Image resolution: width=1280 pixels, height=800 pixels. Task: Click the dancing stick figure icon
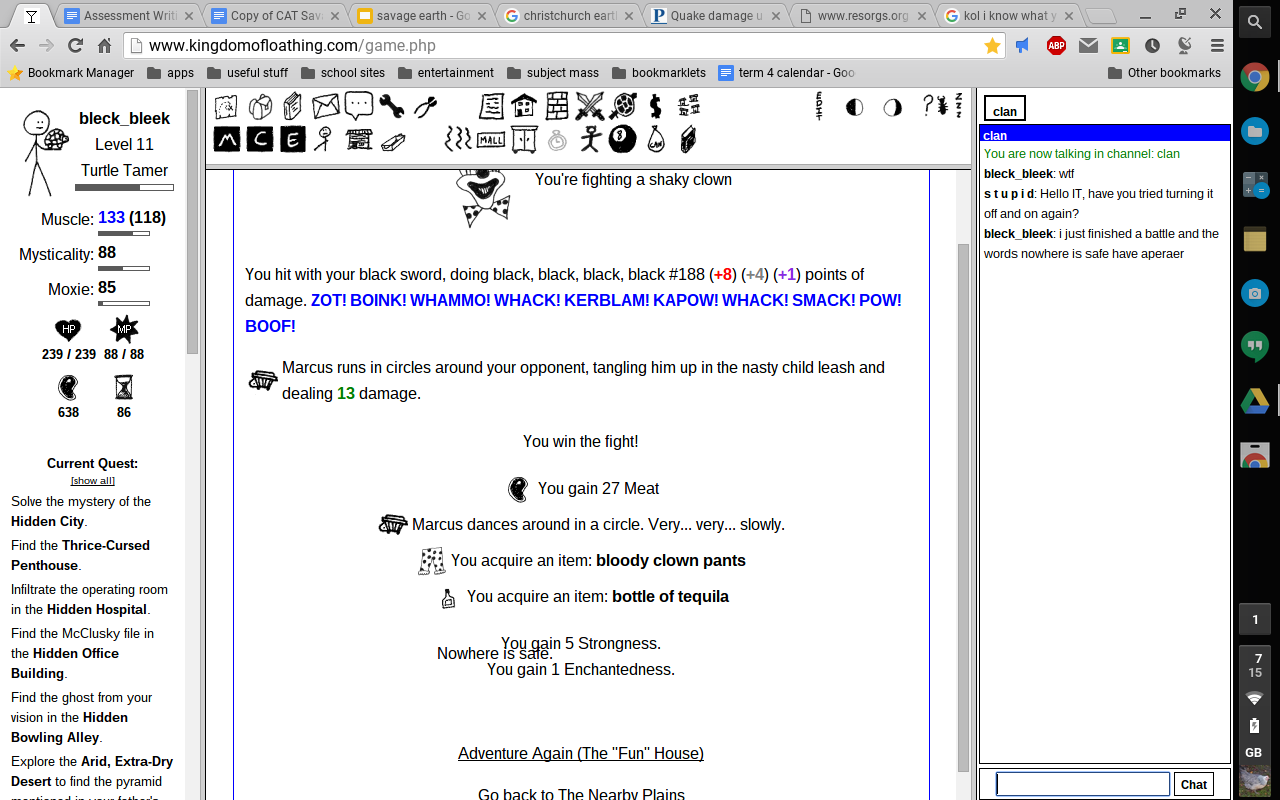pos(590,139)
